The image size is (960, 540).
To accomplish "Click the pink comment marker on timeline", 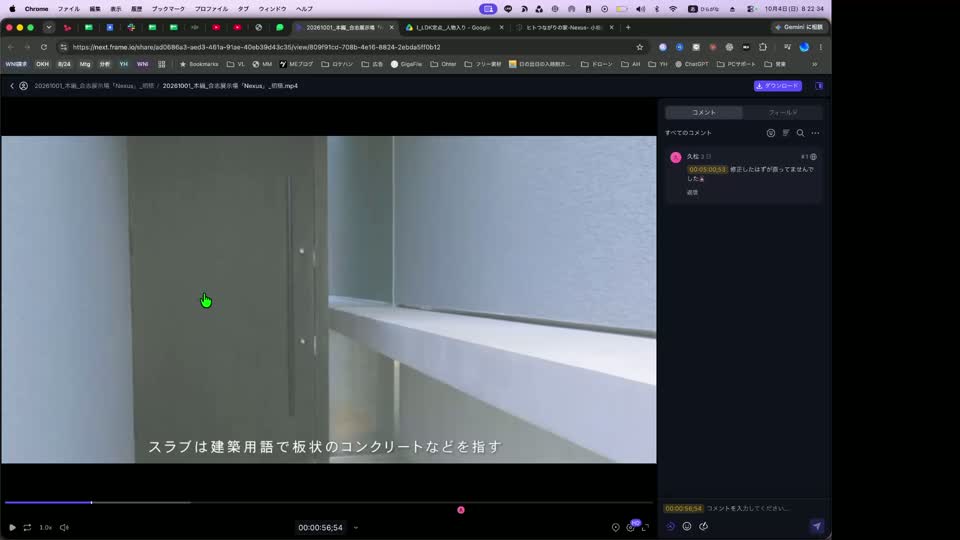I will (x=461, y=510).
